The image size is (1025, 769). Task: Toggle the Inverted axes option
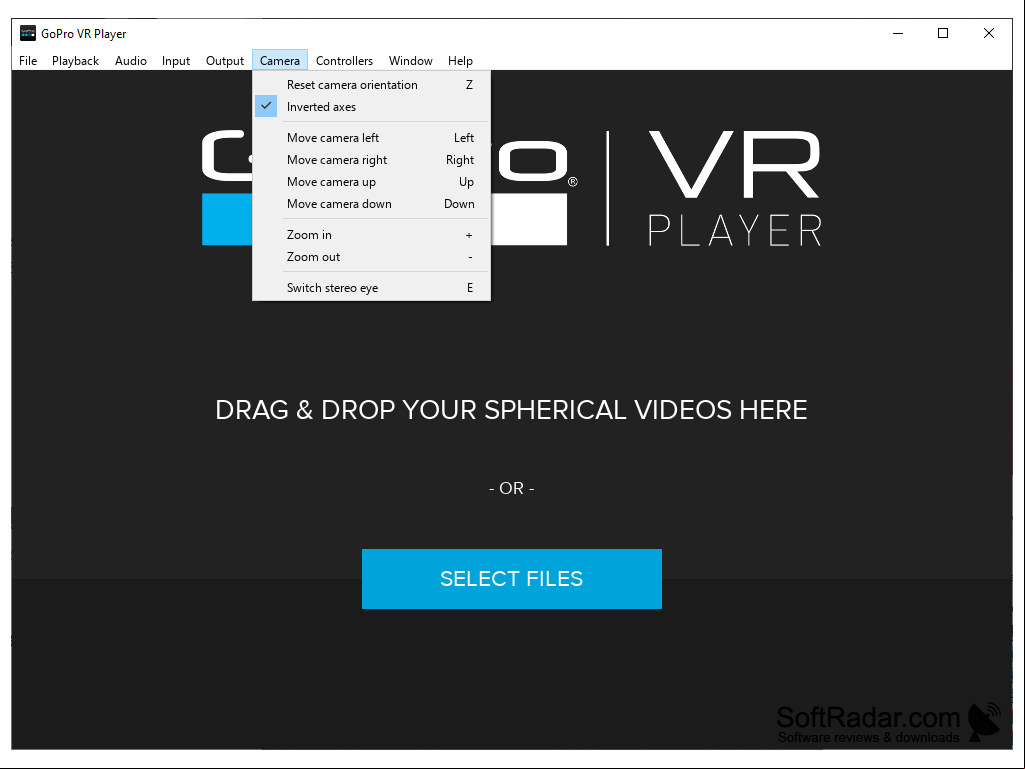[371, 107]
